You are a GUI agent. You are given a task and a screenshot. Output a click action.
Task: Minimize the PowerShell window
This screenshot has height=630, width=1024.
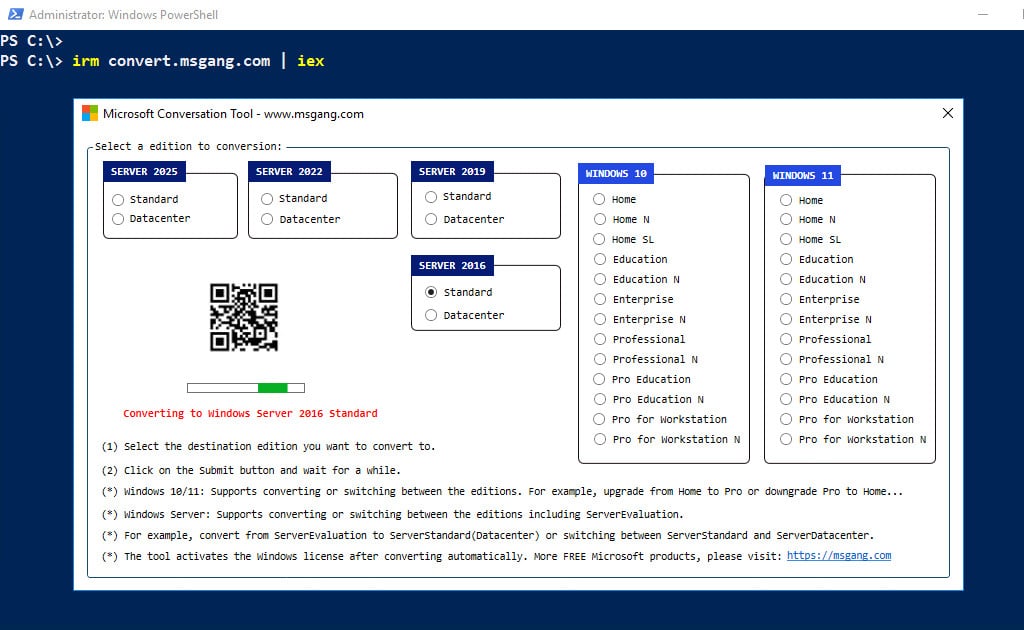pyautogui.click(x=983, y=14)
